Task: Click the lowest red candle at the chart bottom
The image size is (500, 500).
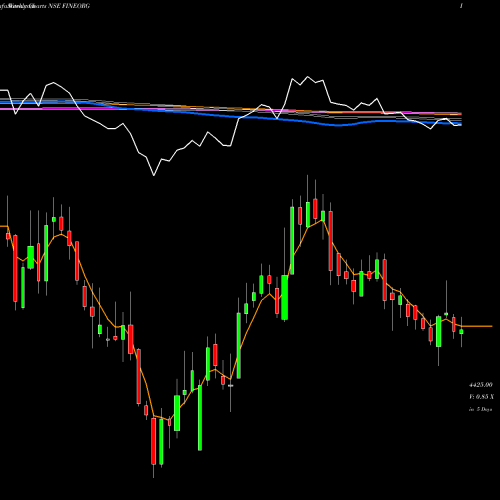Action: click(153, 441)
